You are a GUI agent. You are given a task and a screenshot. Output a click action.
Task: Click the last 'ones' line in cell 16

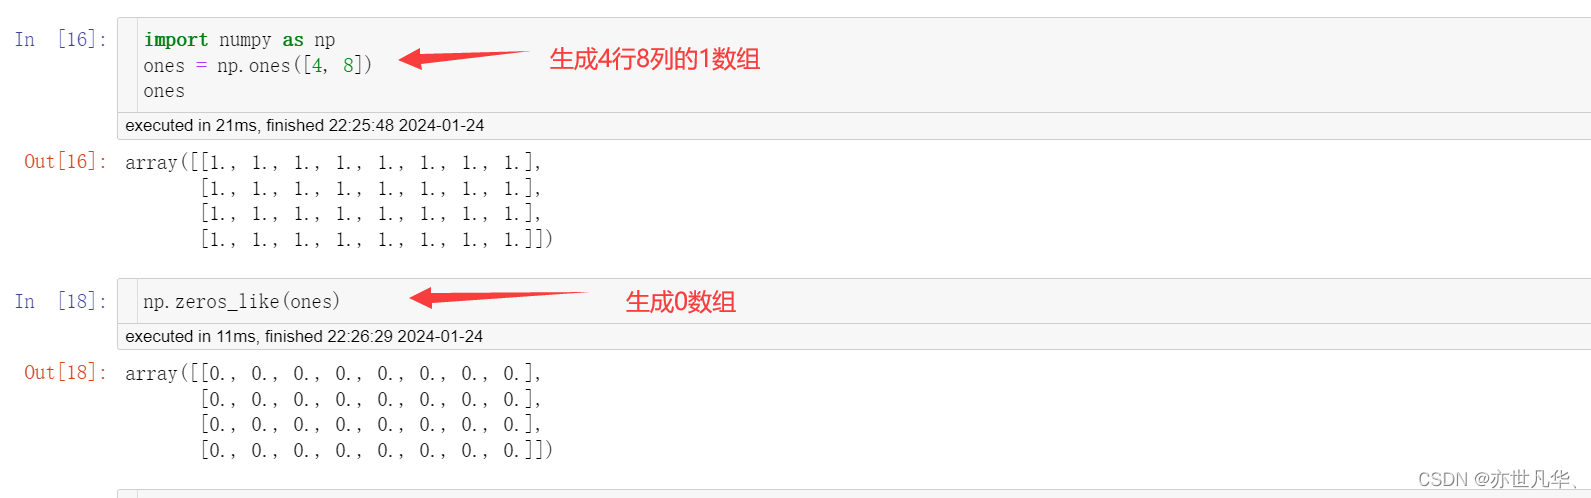164,91
